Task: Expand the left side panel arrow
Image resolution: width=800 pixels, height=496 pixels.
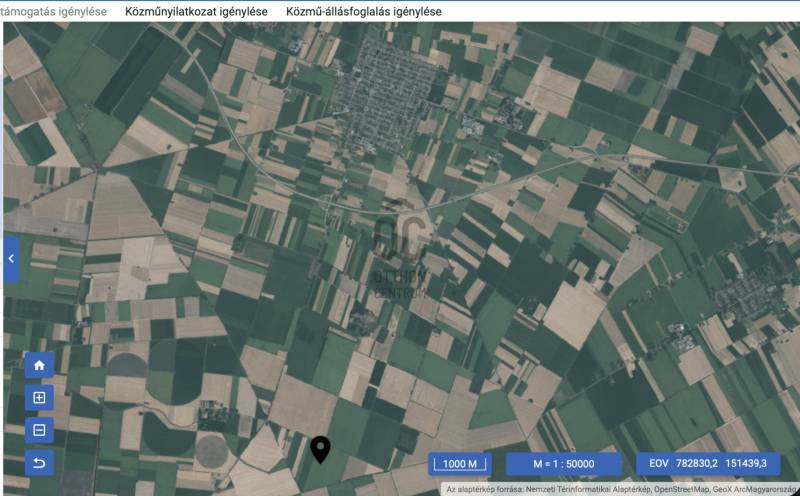Action: (x=10, y=259)
